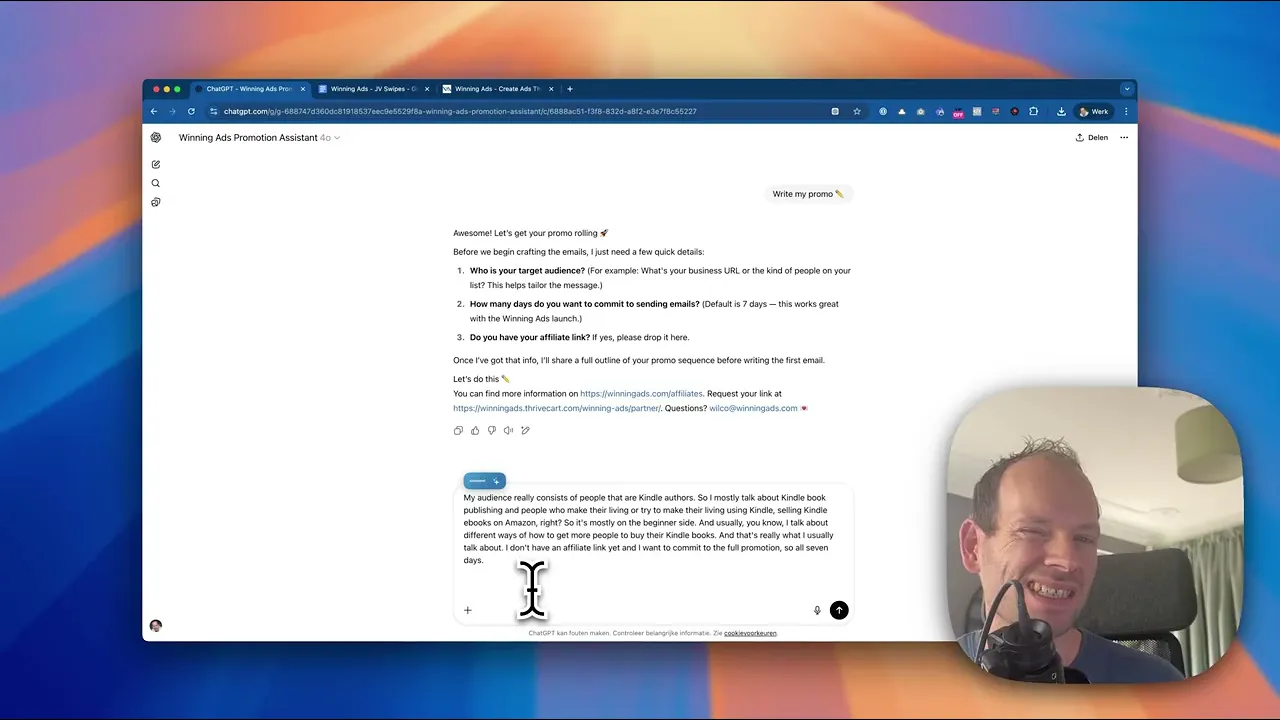Give the response a thumbs up
Viewport: 1280px width, 720px height.
(x=475, y=431)
